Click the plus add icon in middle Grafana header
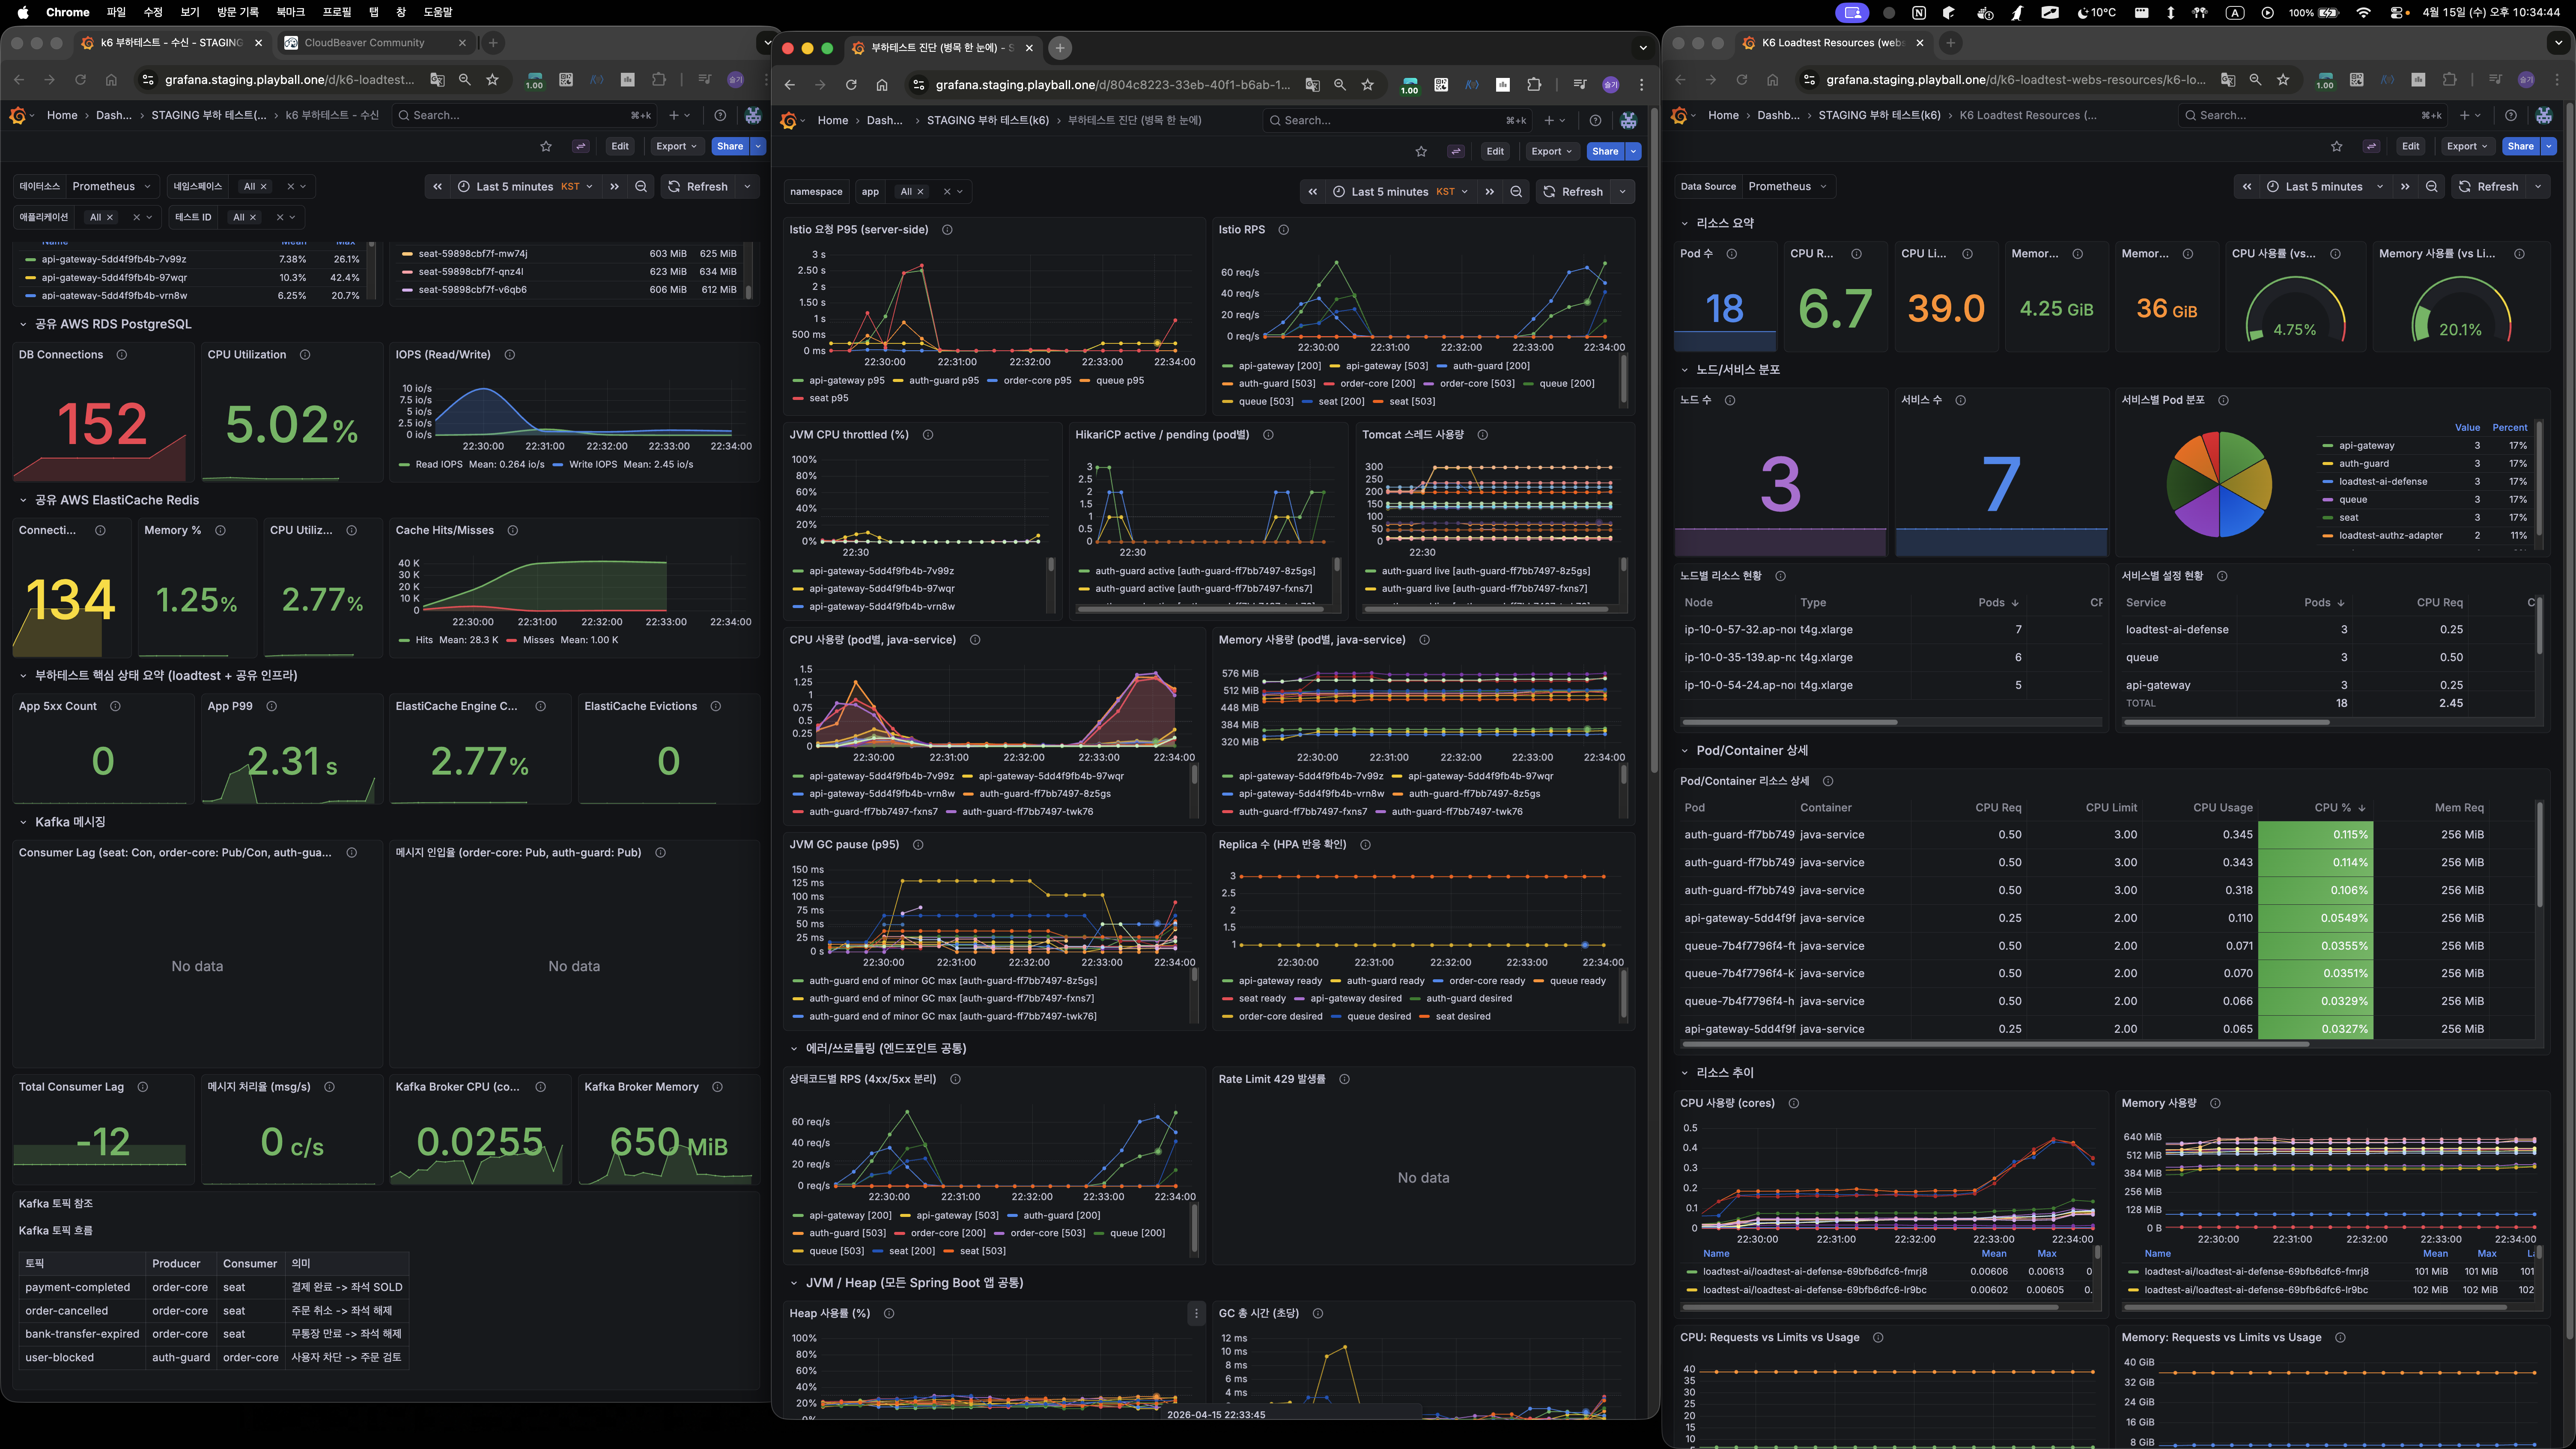Screen dimensions: 2576x1449 [1549, 120]
